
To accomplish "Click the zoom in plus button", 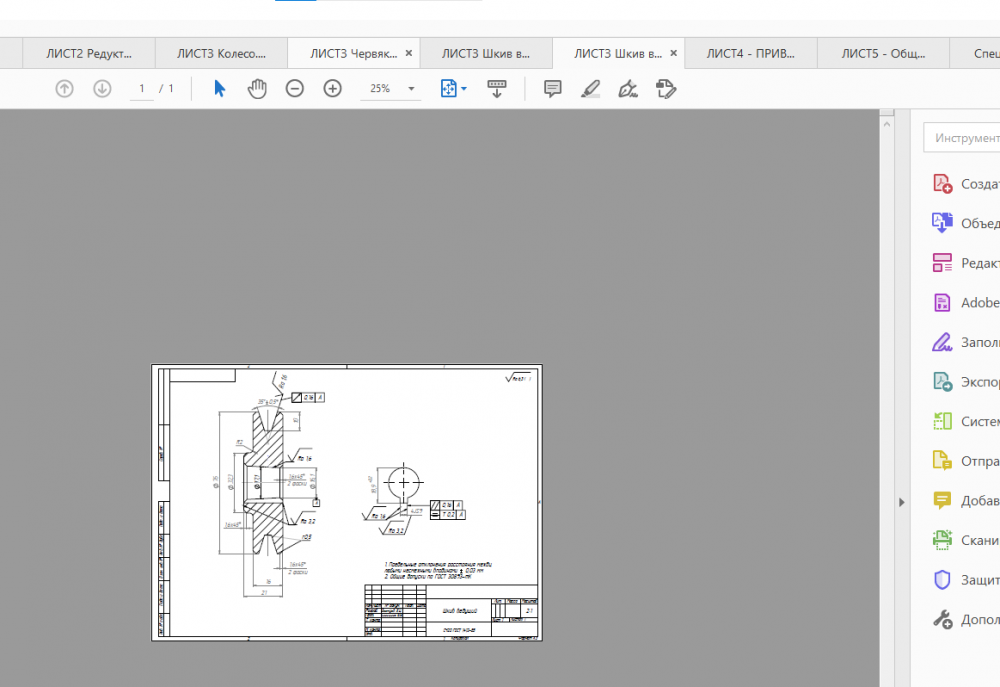I will pos(333,89).
